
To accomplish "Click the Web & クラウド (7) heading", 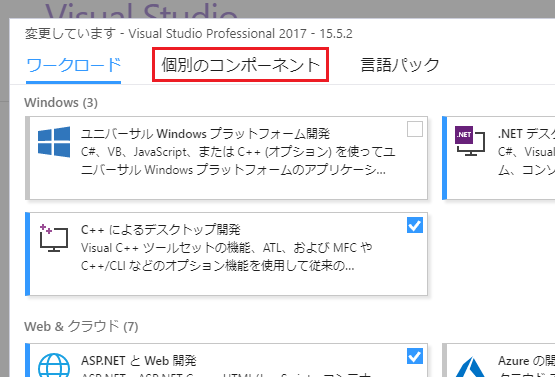I will point(81,326).
